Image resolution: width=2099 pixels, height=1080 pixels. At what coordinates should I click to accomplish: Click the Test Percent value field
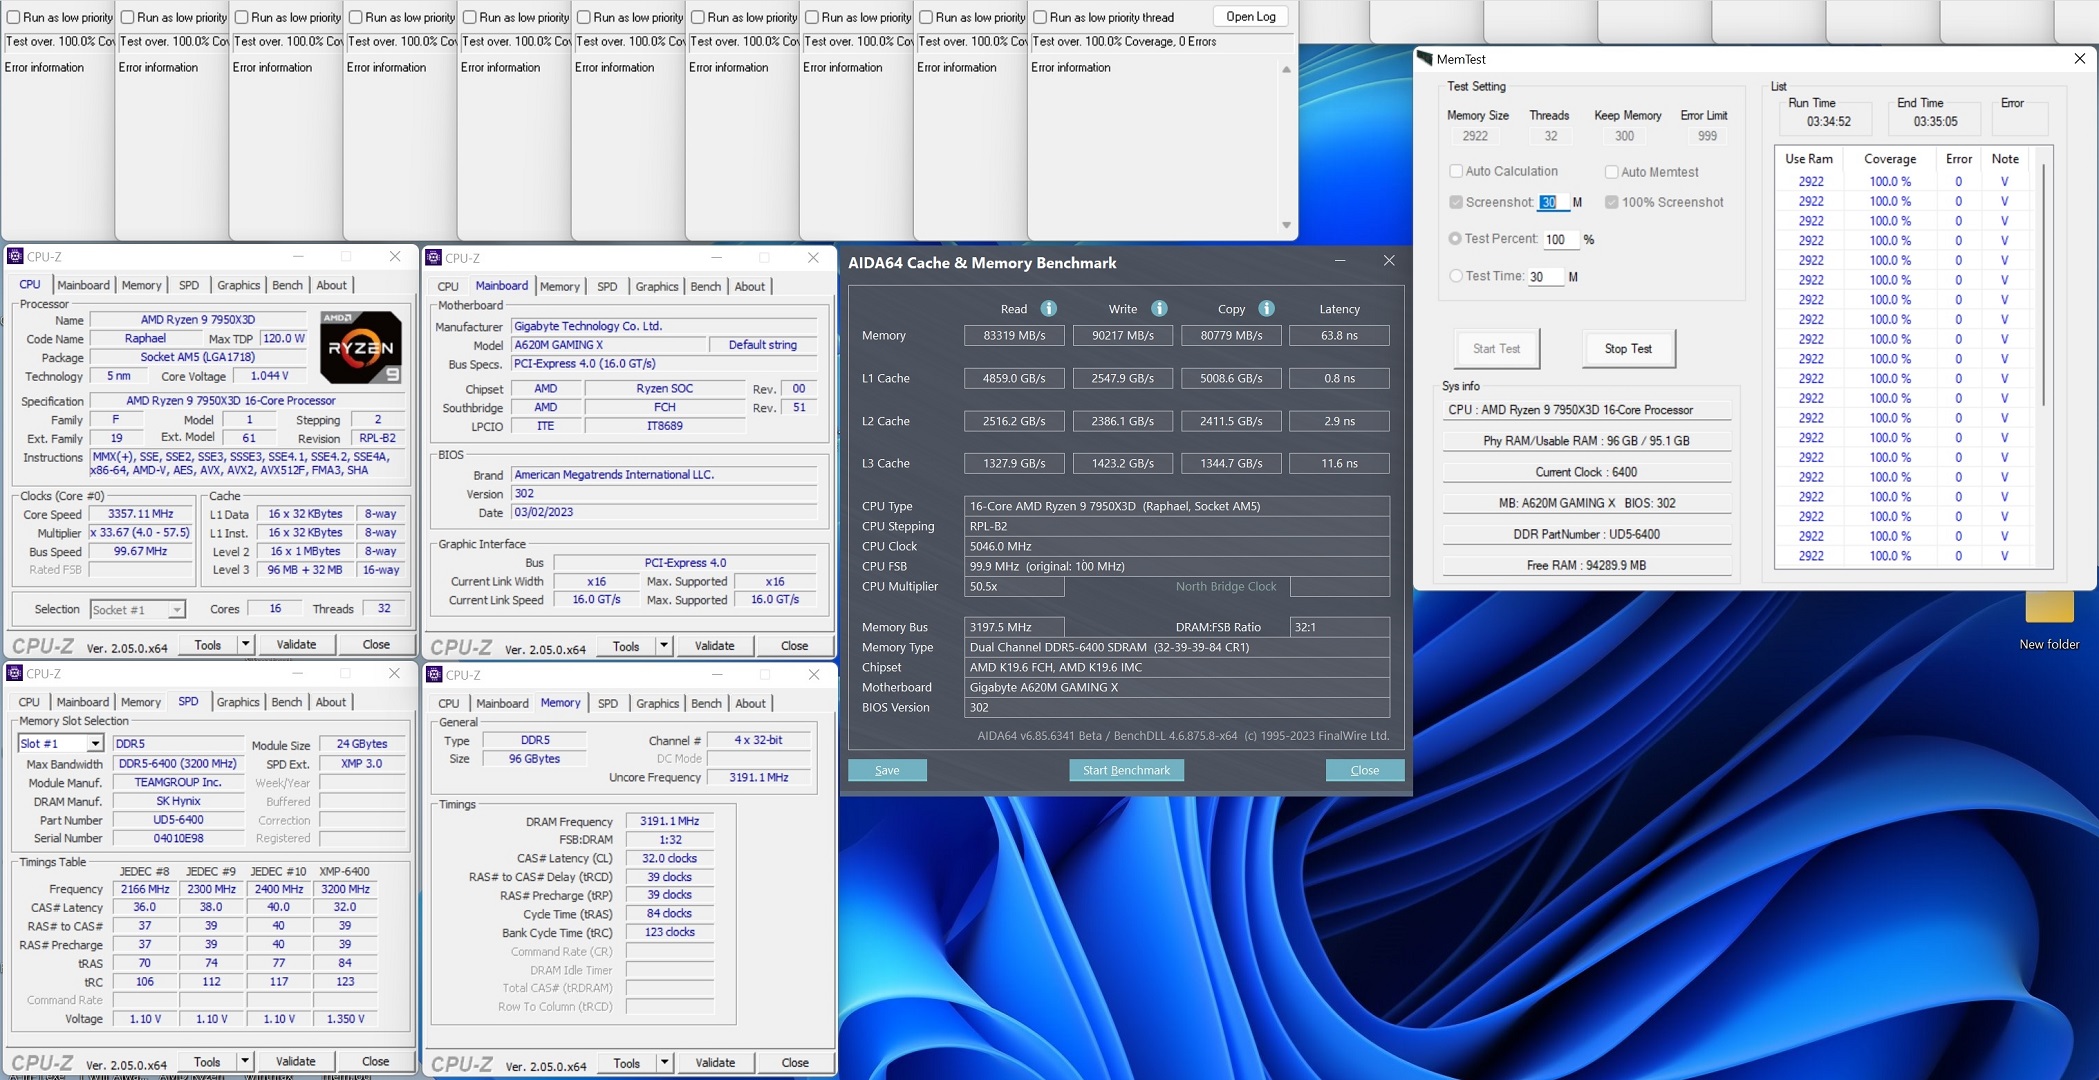(1560, 239)
